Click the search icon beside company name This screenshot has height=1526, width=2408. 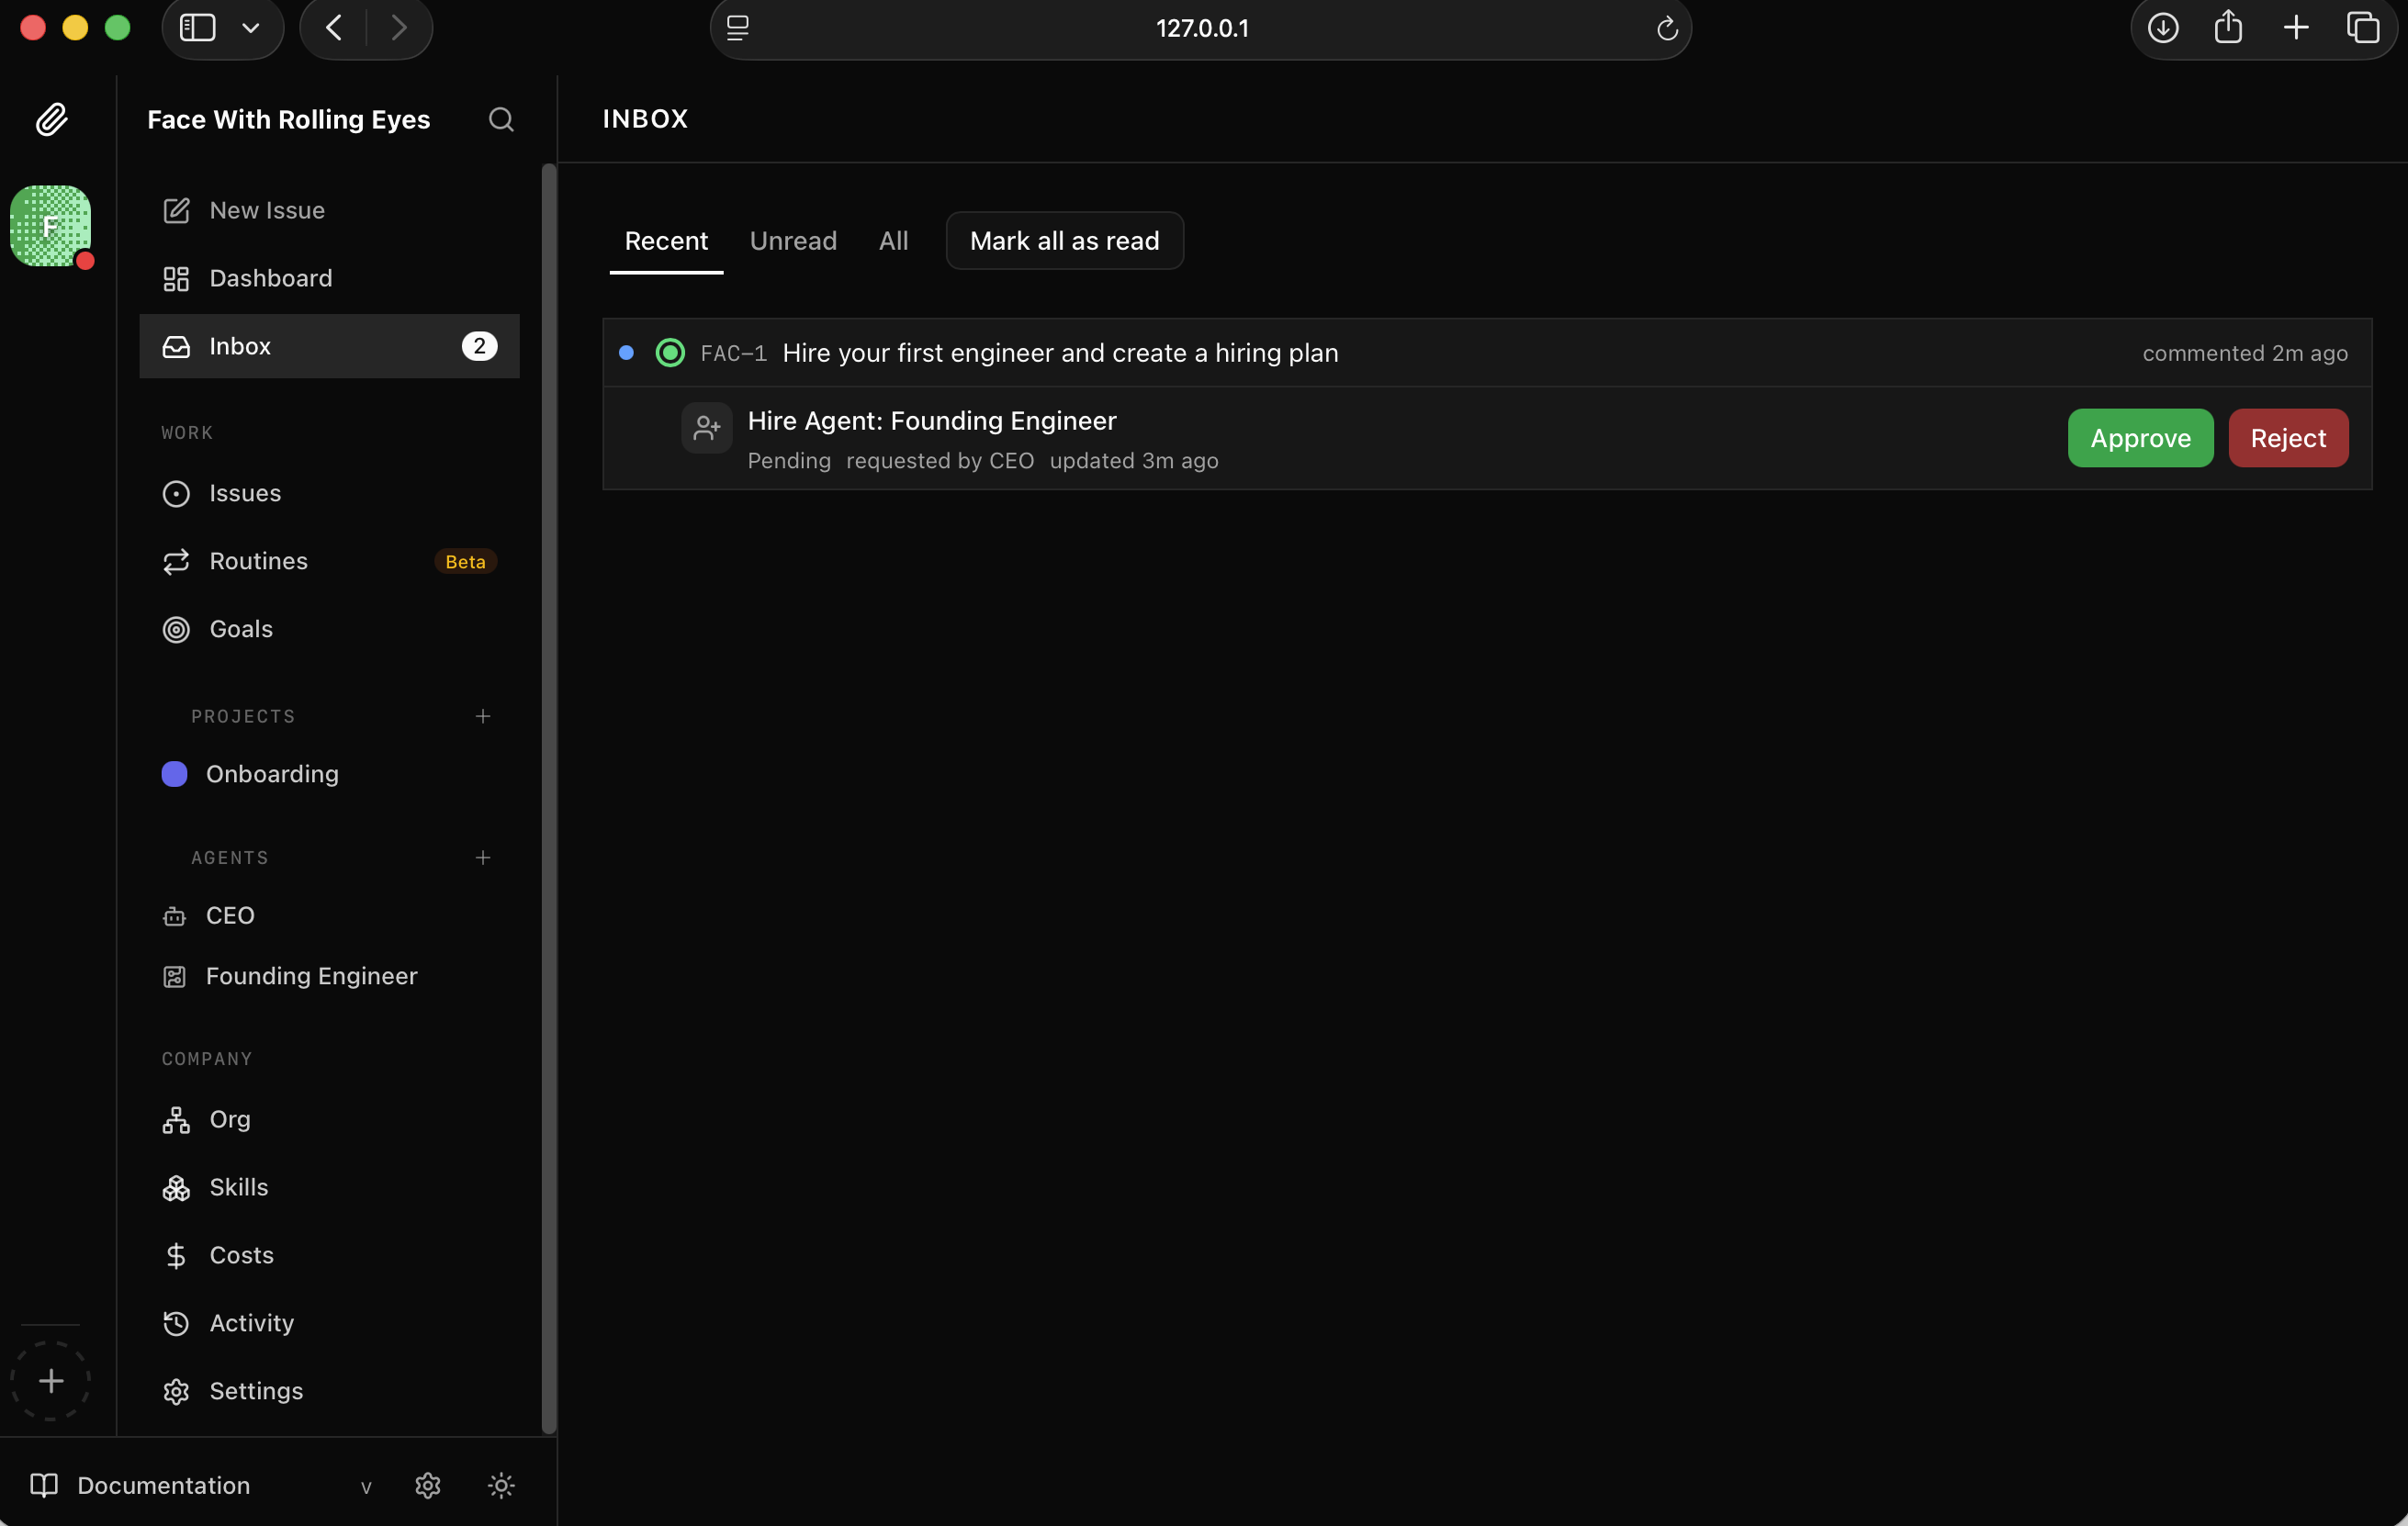pos(501,120)
